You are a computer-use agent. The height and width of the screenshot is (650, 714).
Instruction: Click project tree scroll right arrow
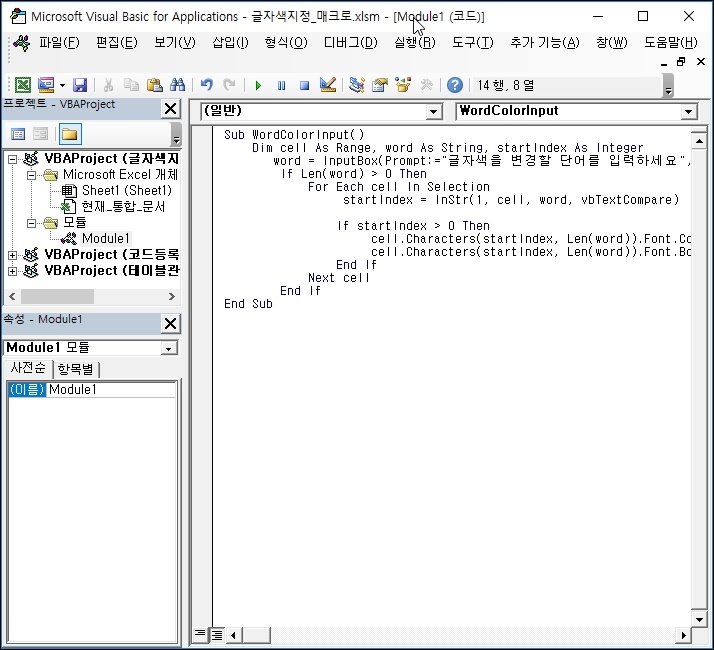(172, 297)
